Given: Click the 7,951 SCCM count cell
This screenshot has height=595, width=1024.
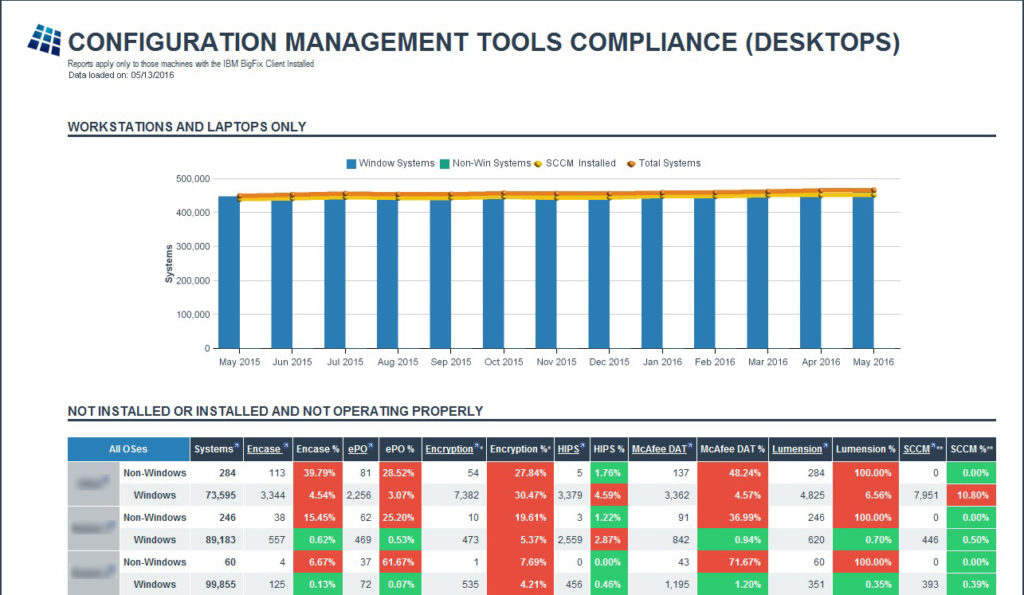Looking at the screenshot, I should 925,495.
